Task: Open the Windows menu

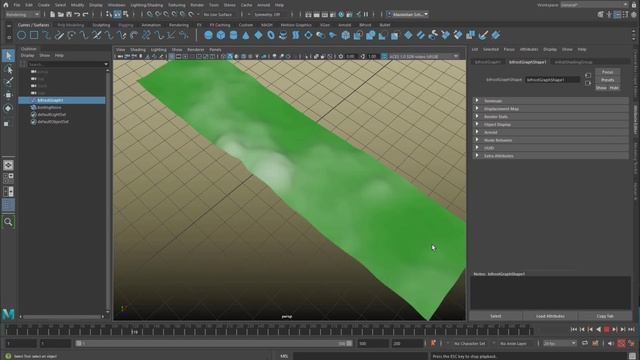Action: coord(117,5)
